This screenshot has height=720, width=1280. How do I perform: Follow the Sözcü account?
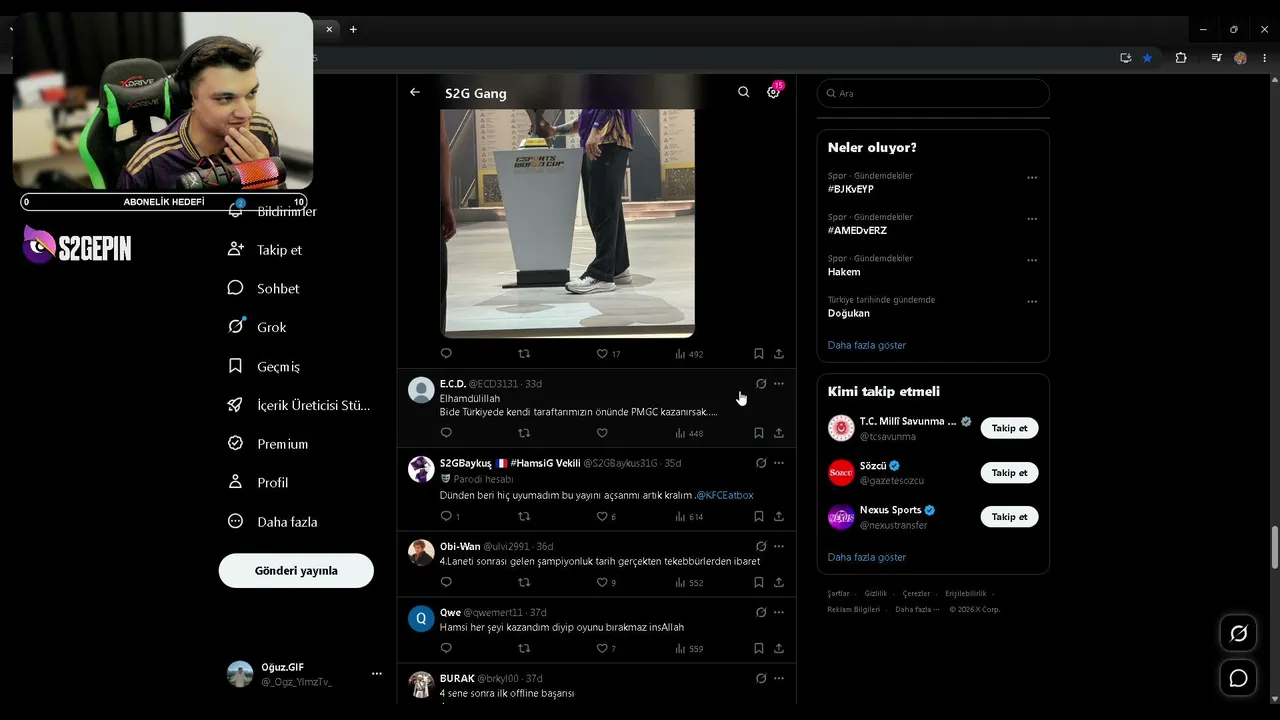1009,472
